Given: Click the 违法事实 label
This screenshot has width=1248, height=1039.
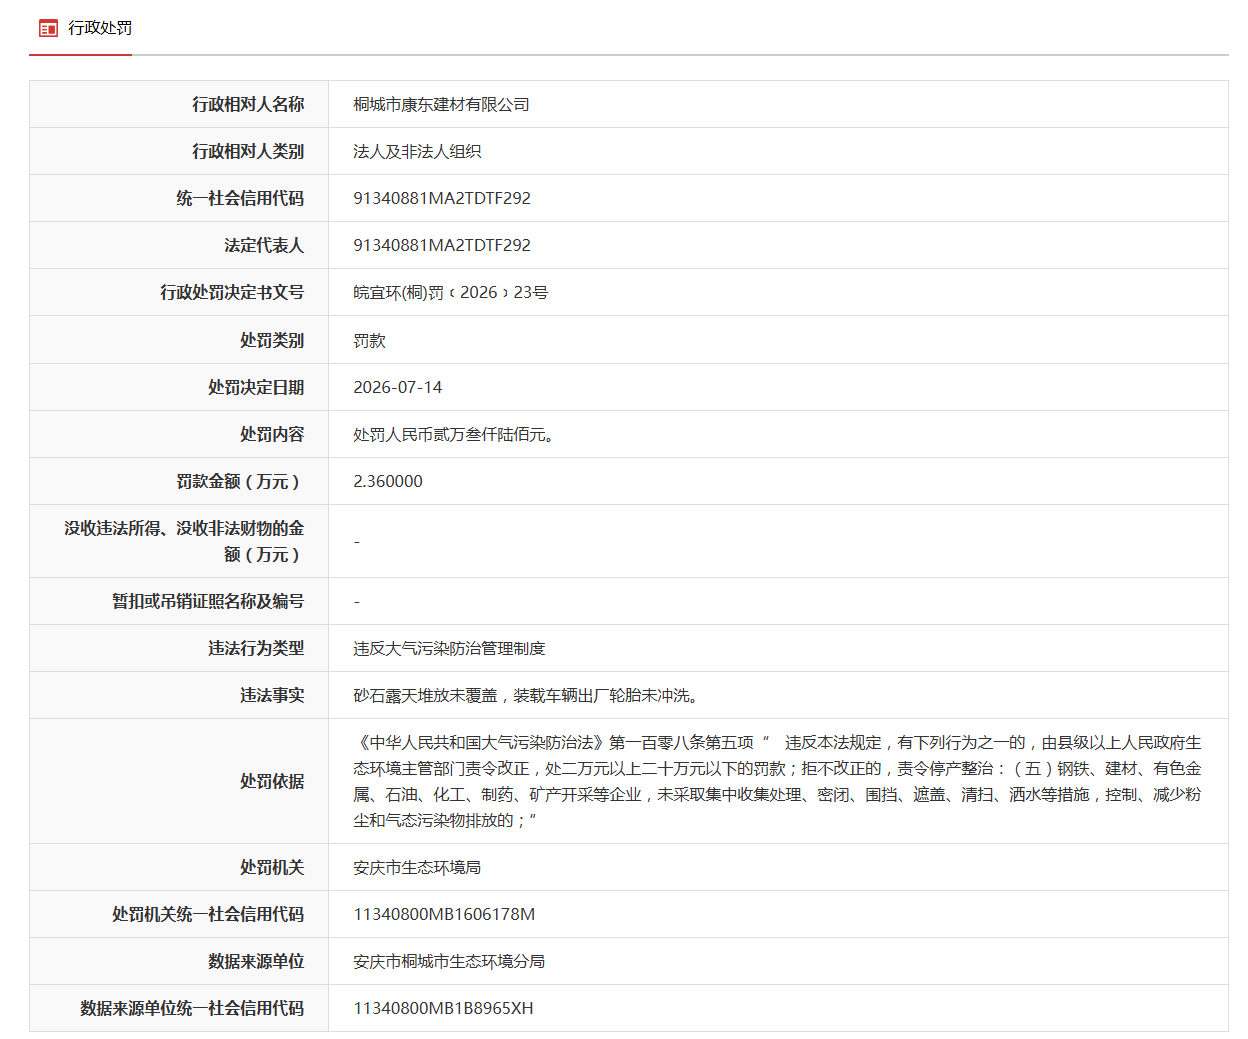Looking at the screenshot, I should [x=272, y=695].
